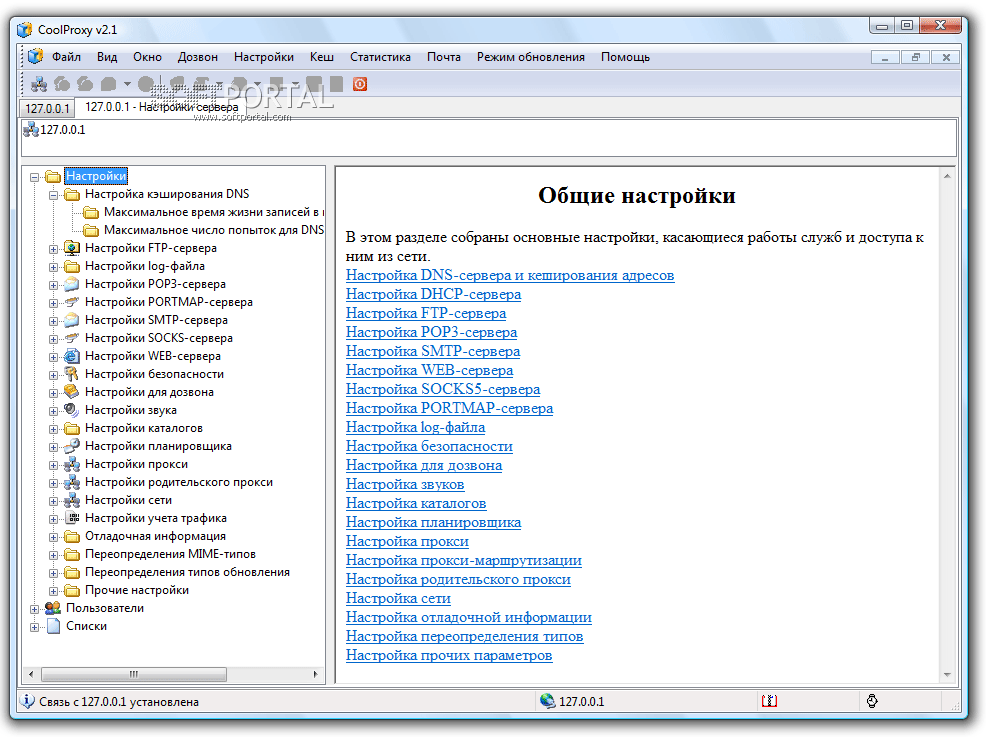The height and width of the screenshot is (737, 986).
Task: Follow the Настройка log-файла link
Action: 415,427
